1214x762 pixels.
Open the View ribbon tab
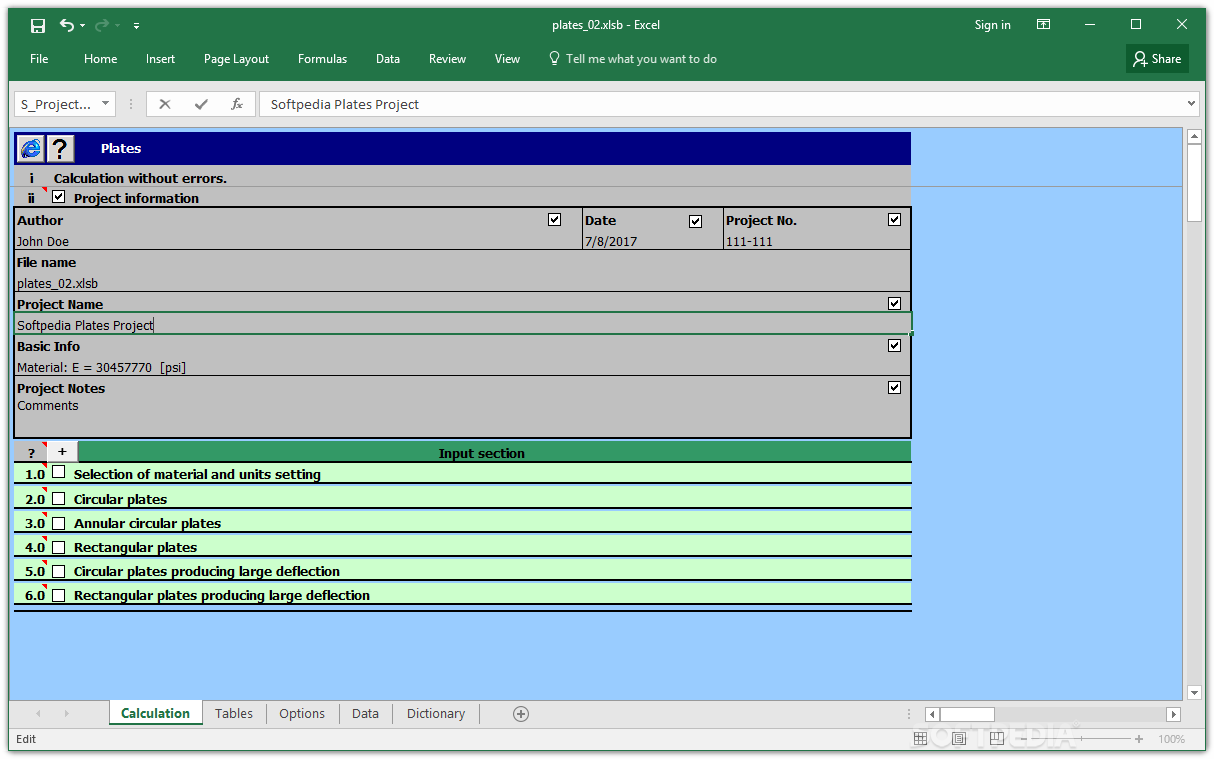(x=507, y=59)
